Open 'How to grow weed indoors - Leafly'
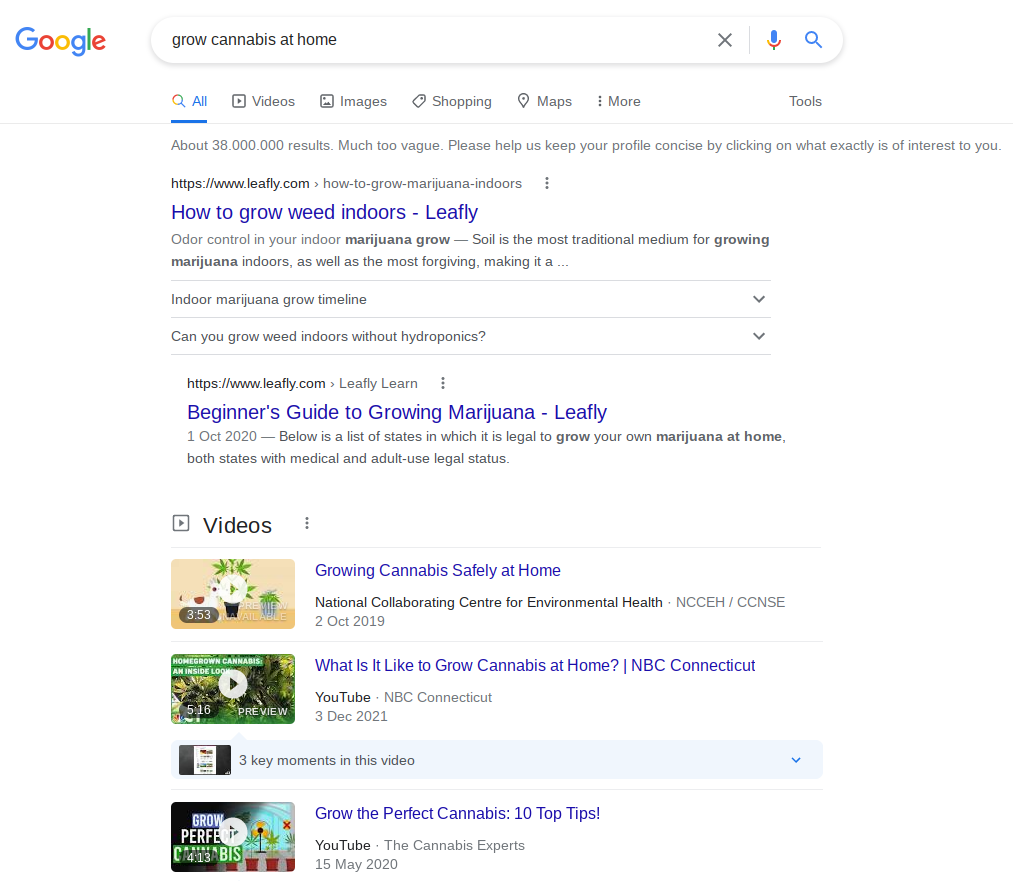The image size is (1013, 881). [x=324, y=212]
